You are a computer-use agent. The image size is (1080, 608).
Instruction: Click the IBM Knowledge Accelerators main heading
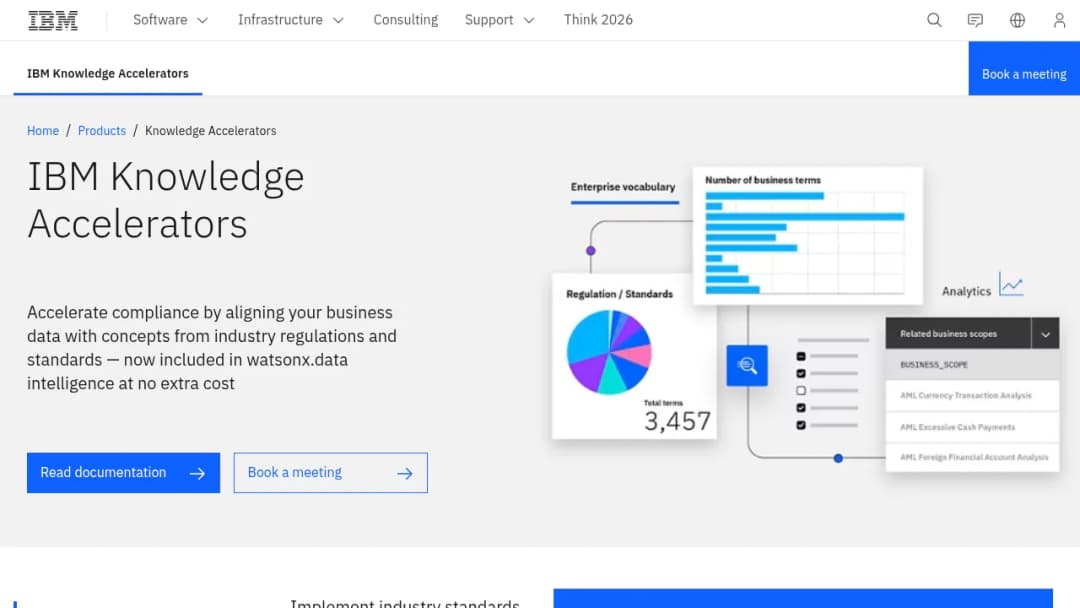[x=165, y=200]
